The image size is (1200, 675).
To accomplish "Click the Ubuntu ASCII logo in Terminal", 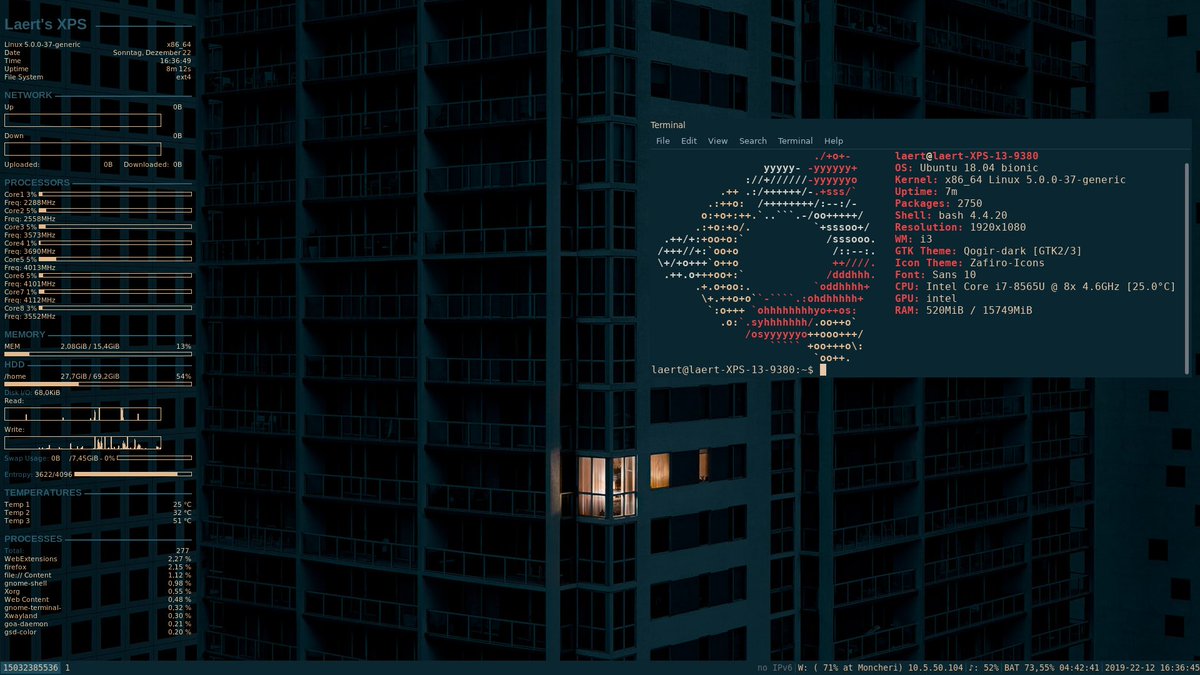I will [767, 257].
